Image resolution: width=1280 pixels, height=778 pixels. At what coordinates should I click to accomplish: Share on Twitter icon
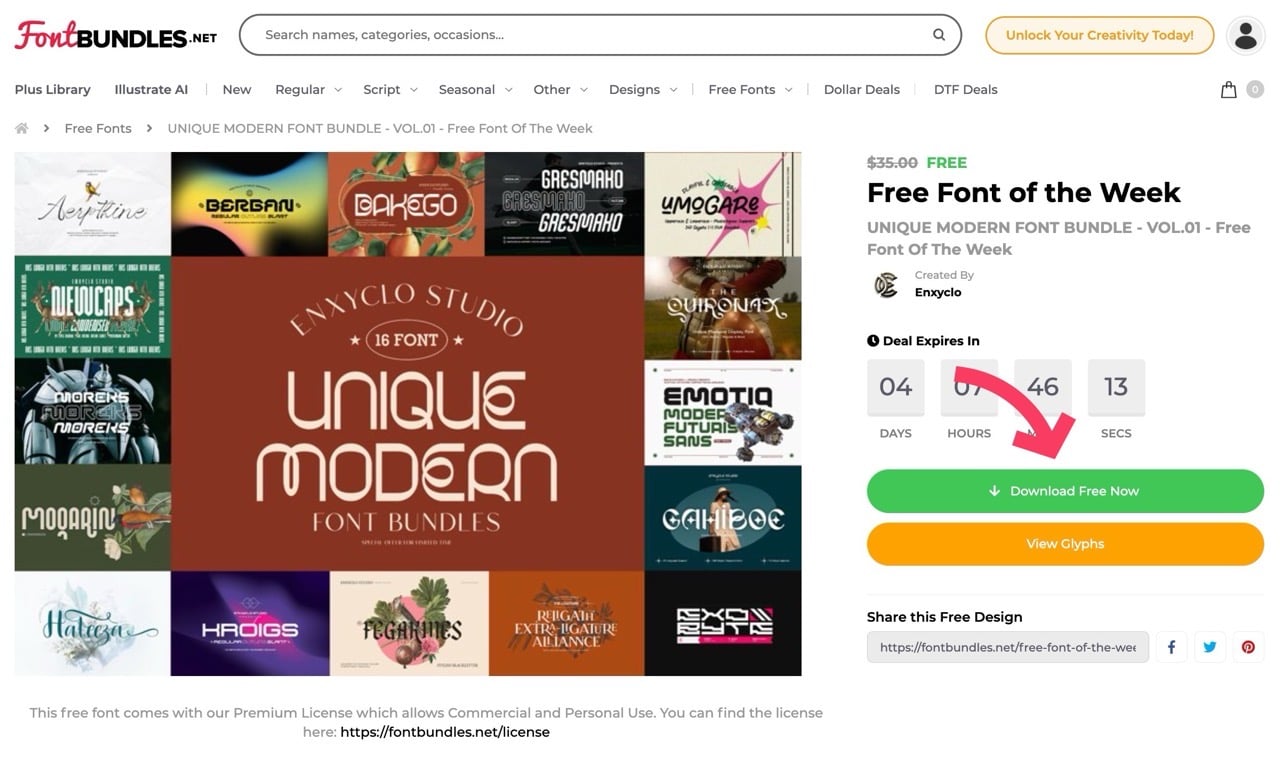click(x=1210, y=647)
